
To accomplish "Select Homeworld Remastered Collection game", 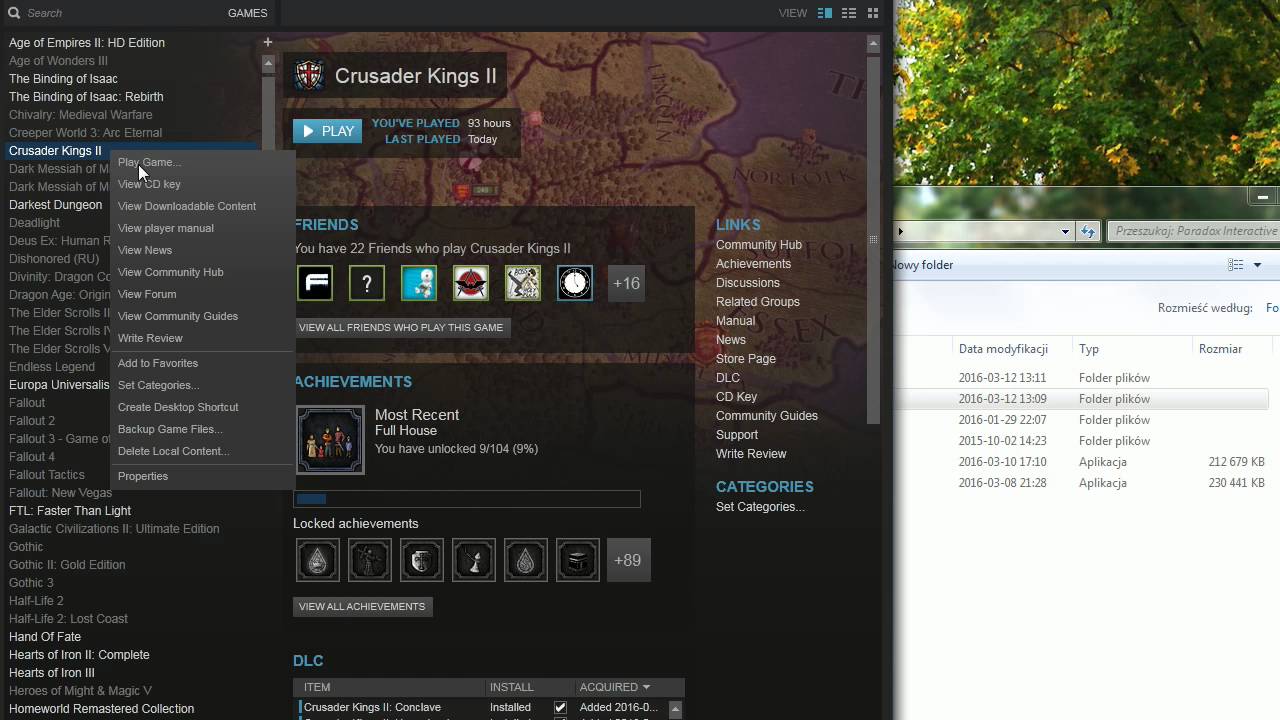I will click(101, 709).
